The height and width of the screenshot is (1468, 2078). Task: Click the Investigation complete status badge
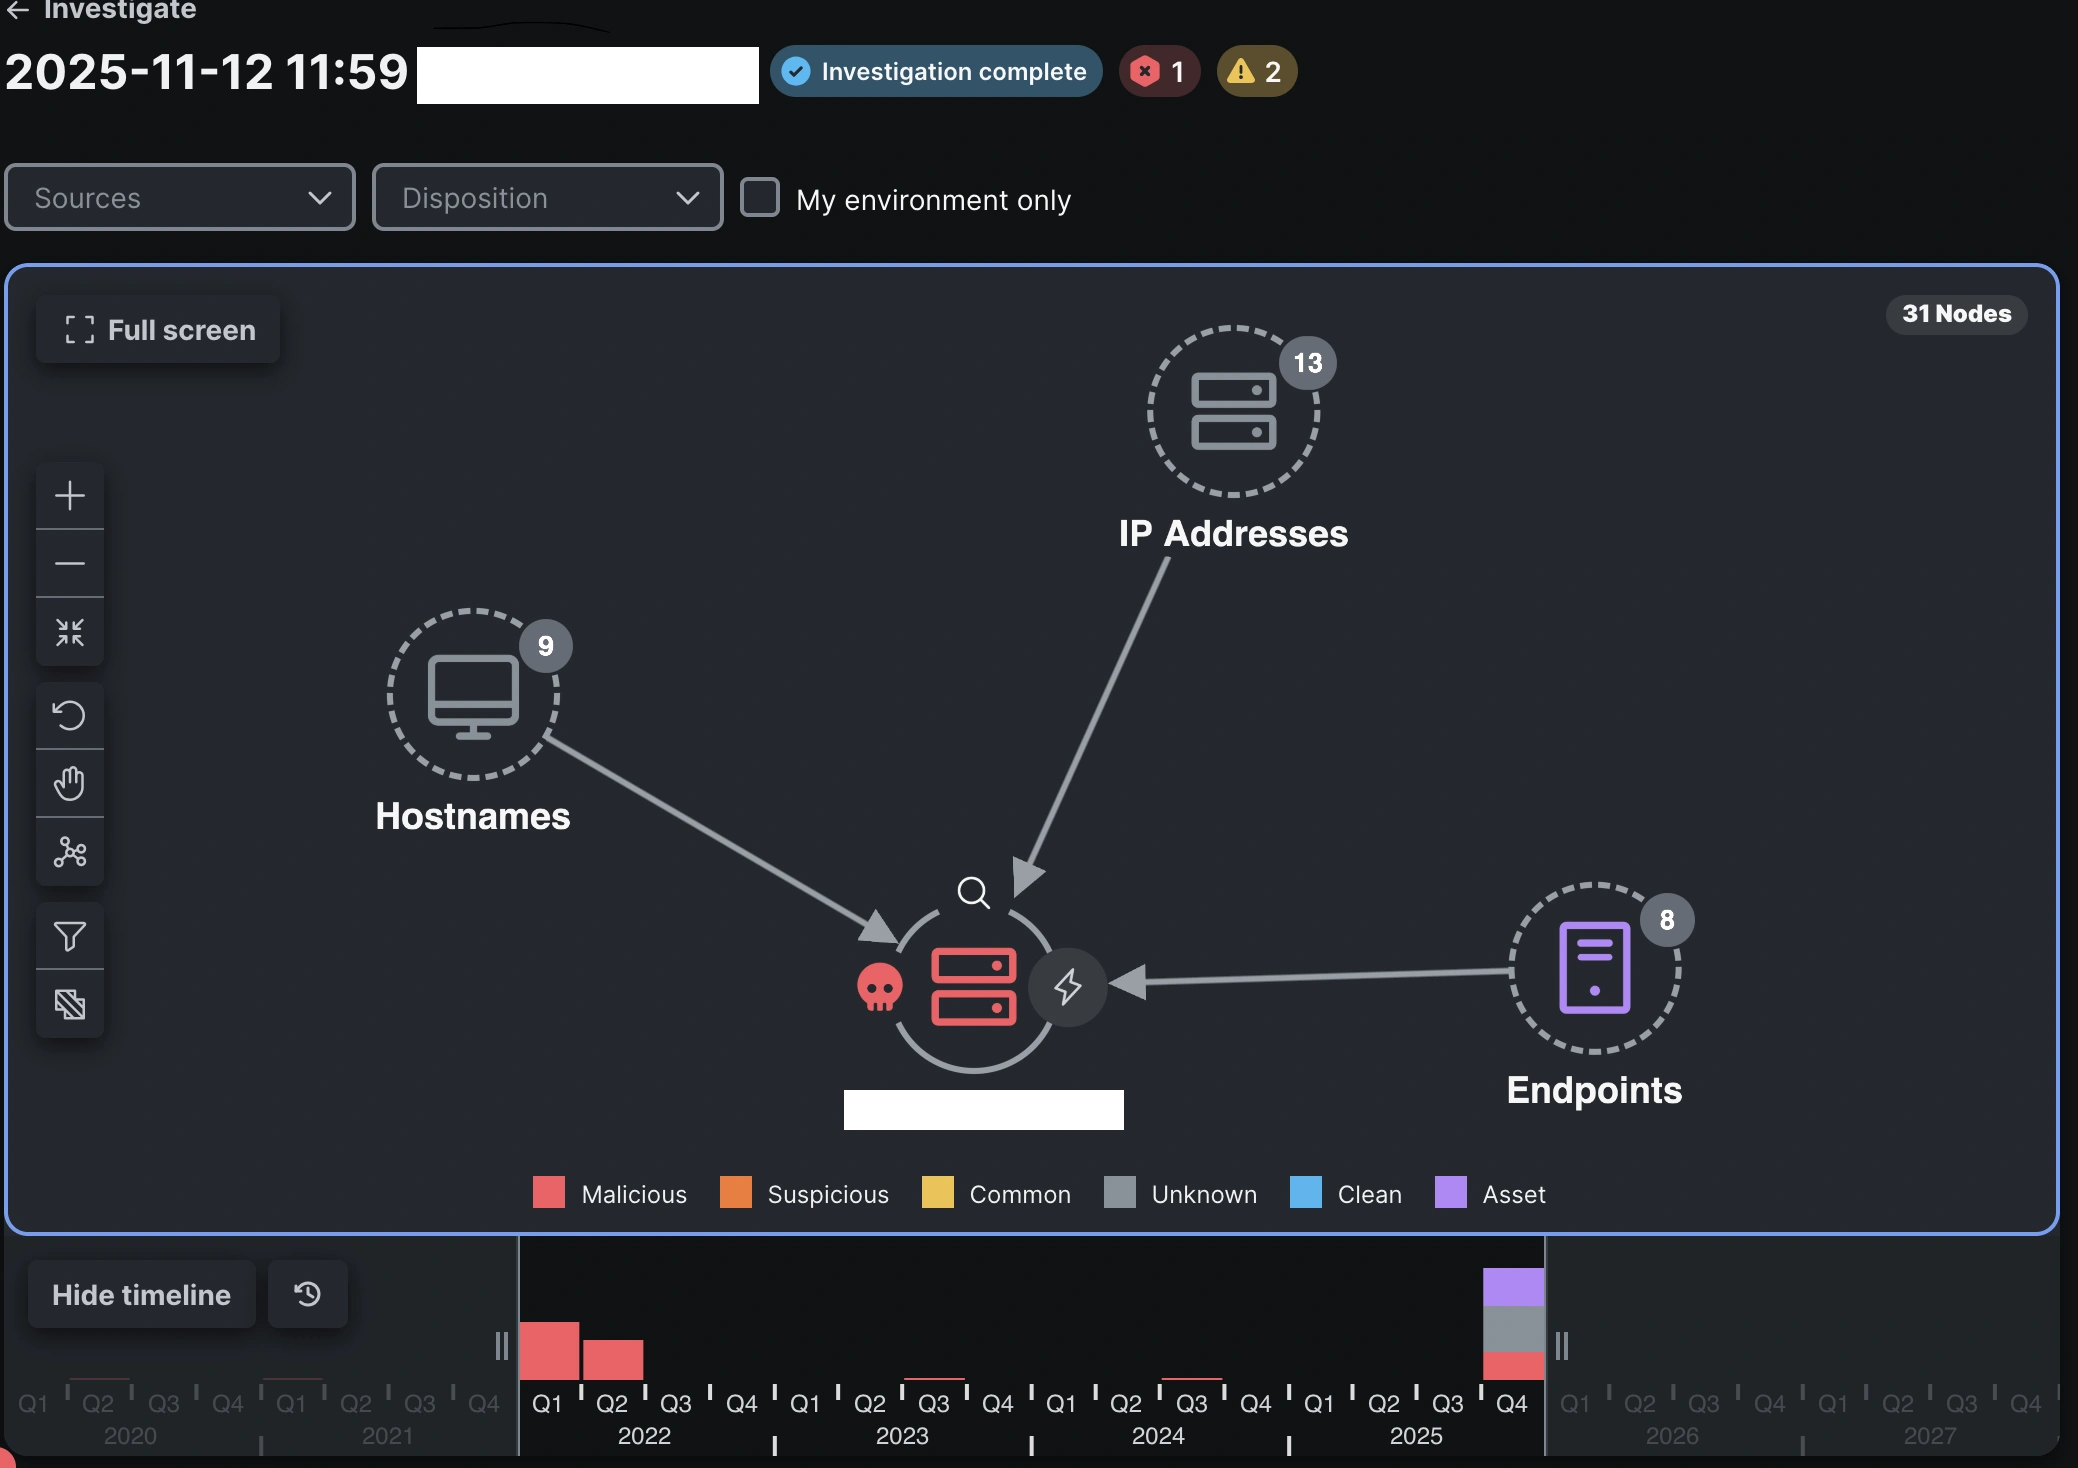933,71
